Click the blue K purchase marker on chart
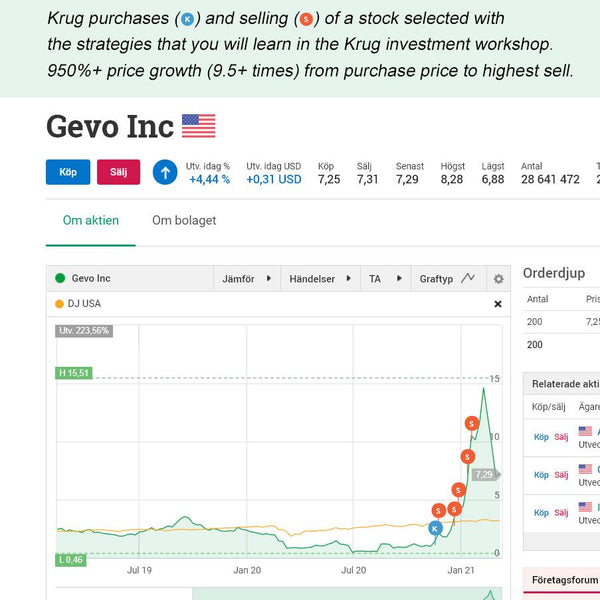This screenshot has width=600, height=600. 435,528
